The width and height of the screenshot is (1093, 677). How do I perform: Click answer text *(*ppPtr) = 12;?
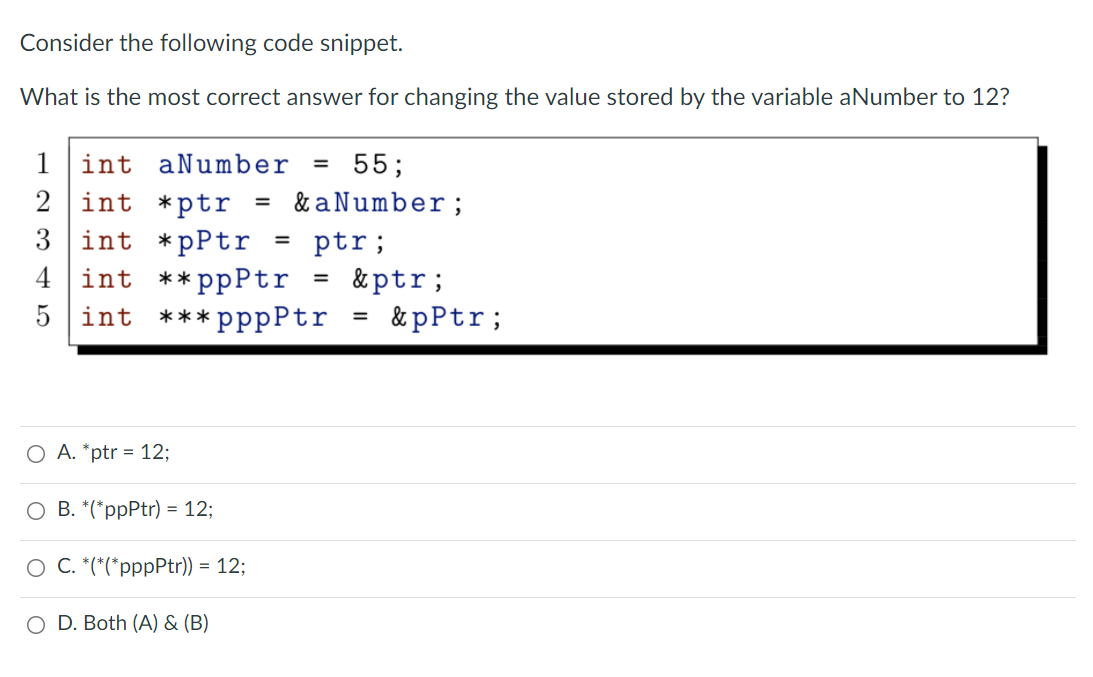click(x=135, y=510)
